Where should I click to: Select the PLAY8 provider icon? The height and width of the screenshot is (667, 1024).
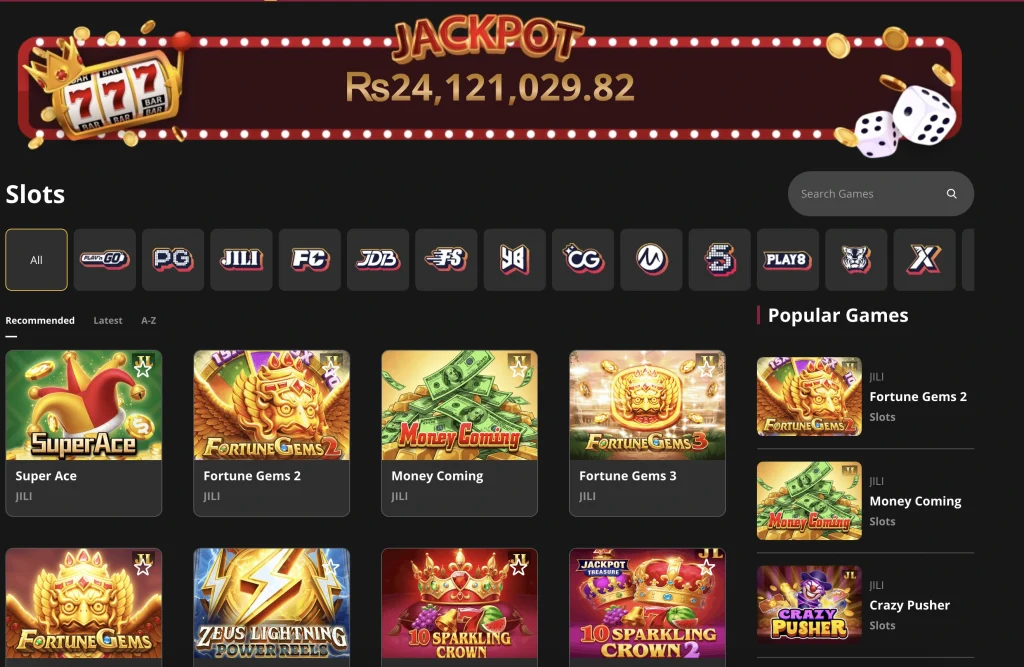pyautogui.click(x=788, y=259)
